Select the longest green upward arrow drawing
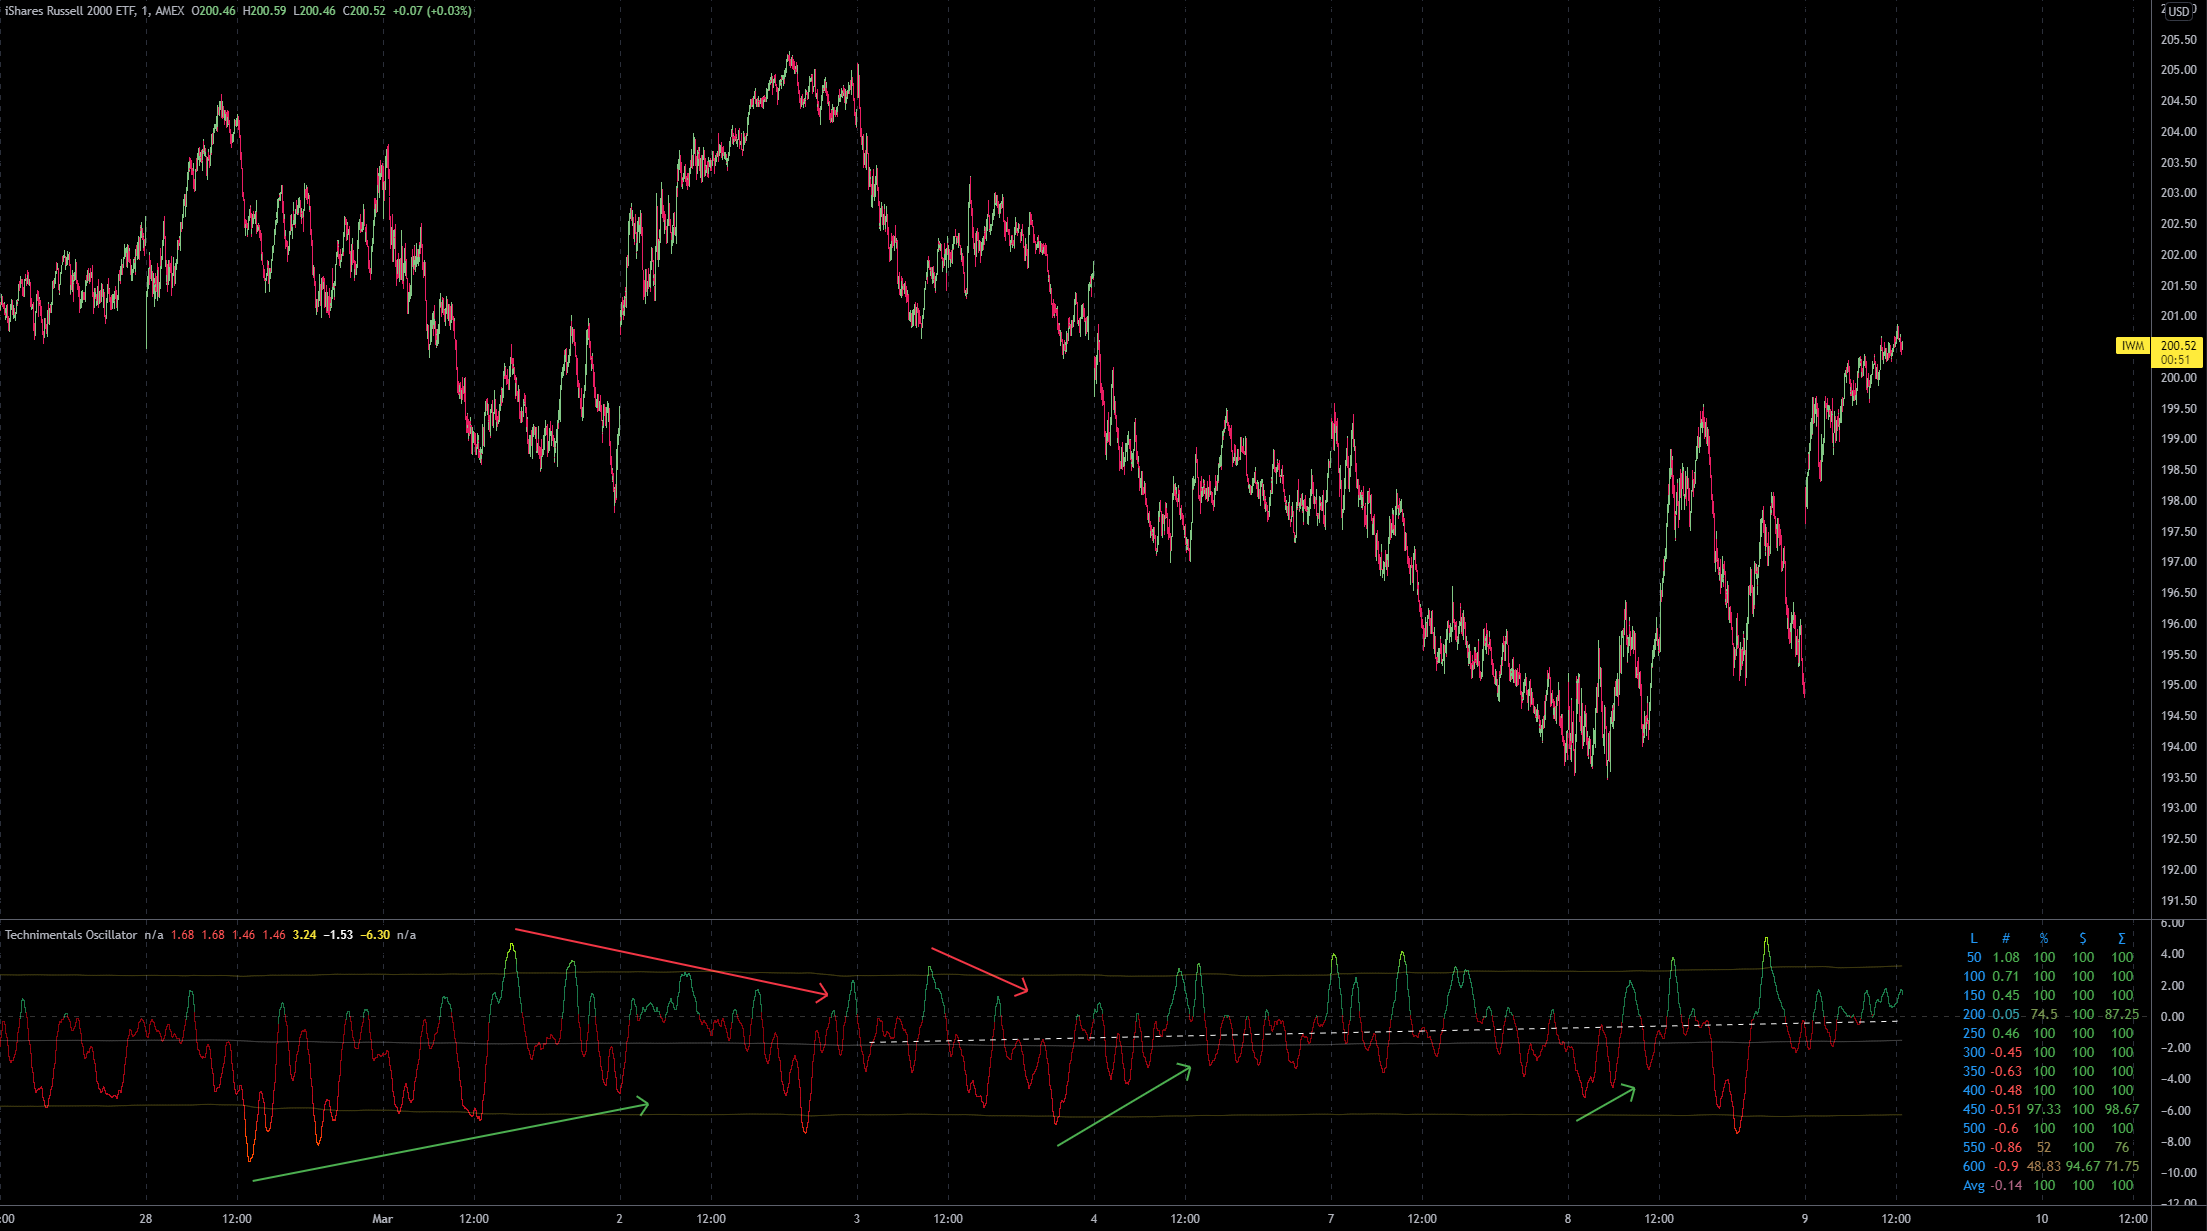This screenshot has height=1231, width=2207. tap(450, 1143)
